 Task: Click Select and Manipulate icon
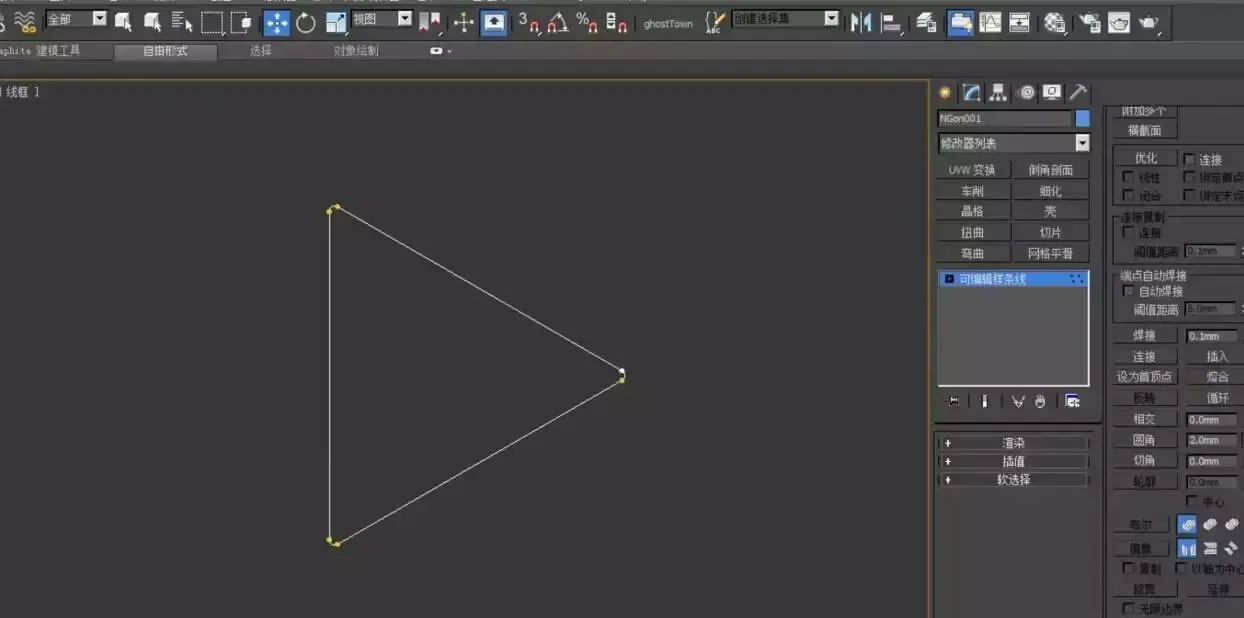464,22
